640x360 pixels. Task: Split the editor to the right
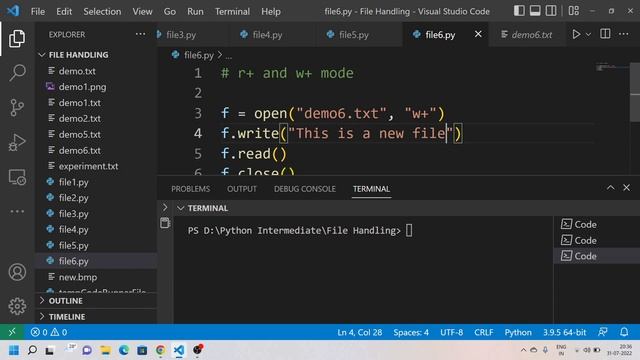[605, 34]
